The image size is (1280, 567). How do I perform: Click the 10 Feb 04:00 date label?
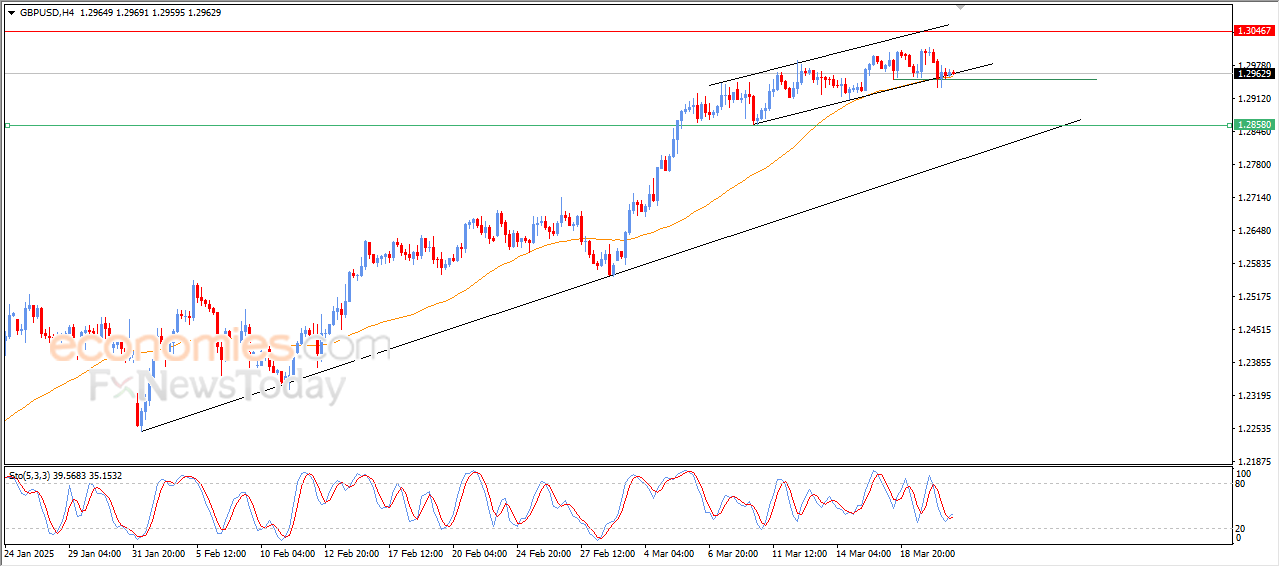(x=285, y=552)
